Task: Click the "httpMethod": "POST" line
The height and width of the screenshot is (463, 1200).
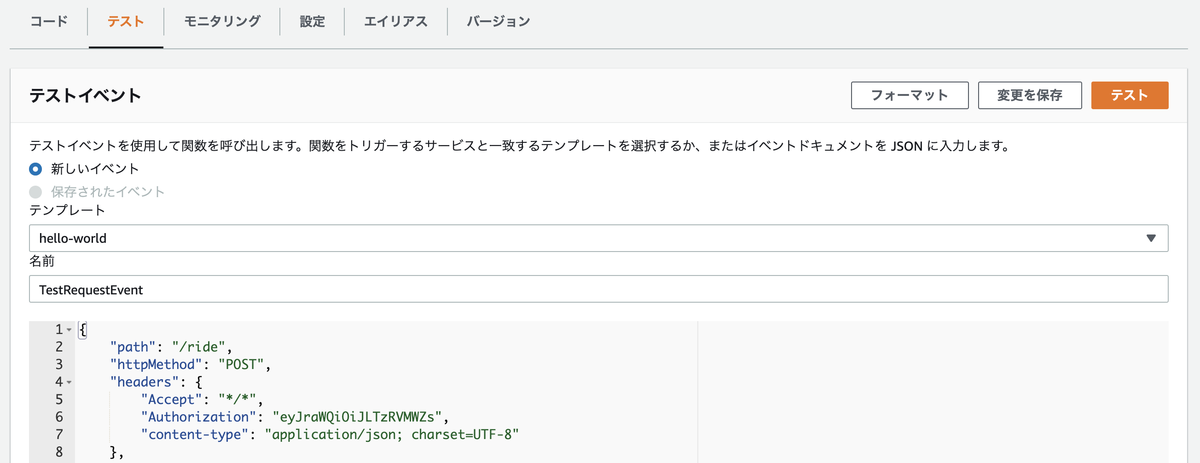Action: tap(190, 364)
